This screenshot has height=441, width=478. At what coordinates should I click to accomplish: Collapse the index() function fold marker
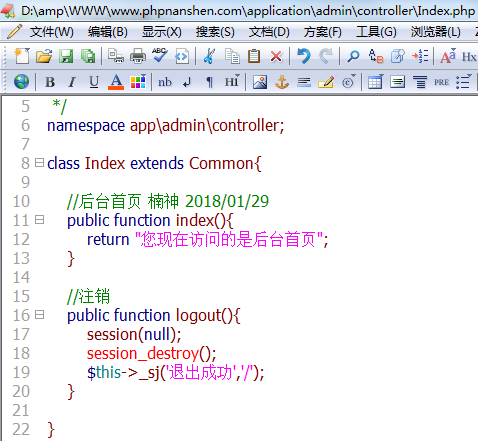39,220
